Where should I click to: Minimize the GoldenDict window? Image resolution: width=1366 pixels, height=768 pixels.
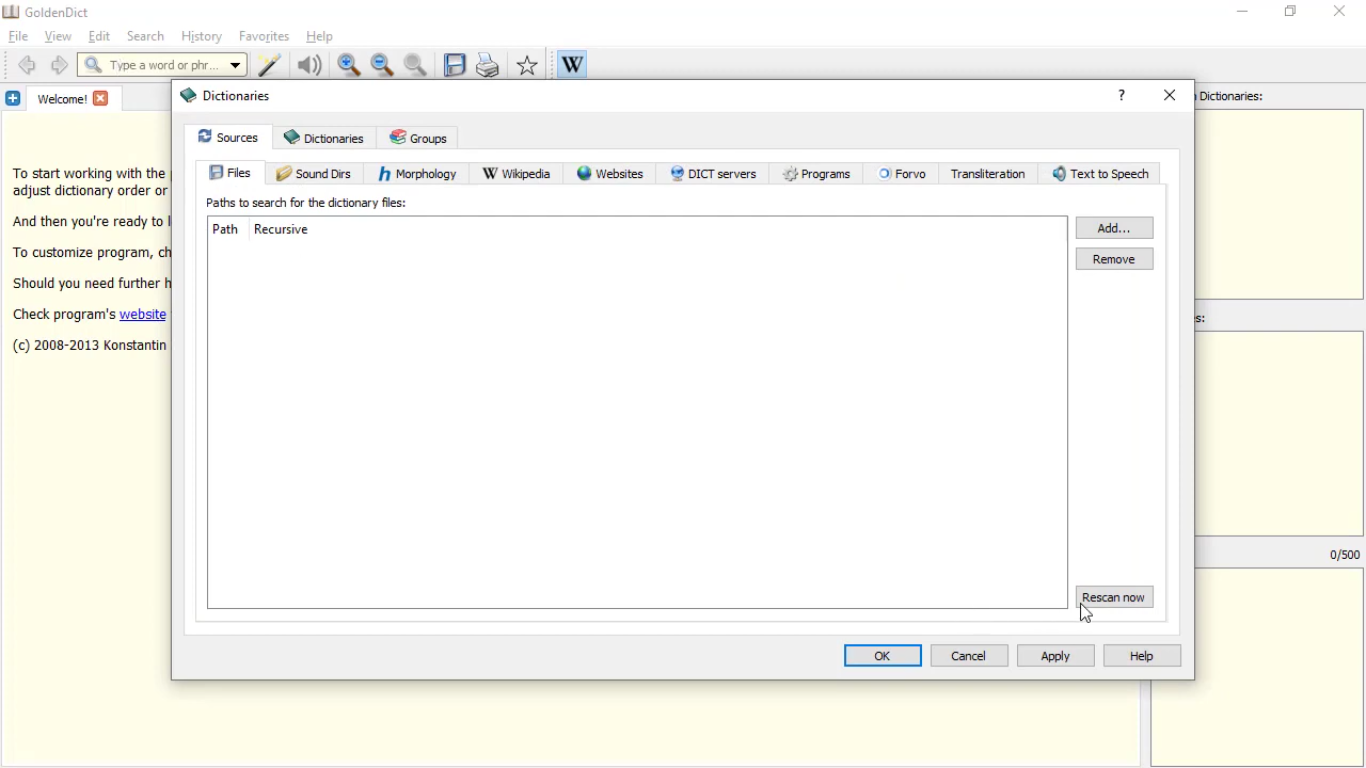point(1243,12)
